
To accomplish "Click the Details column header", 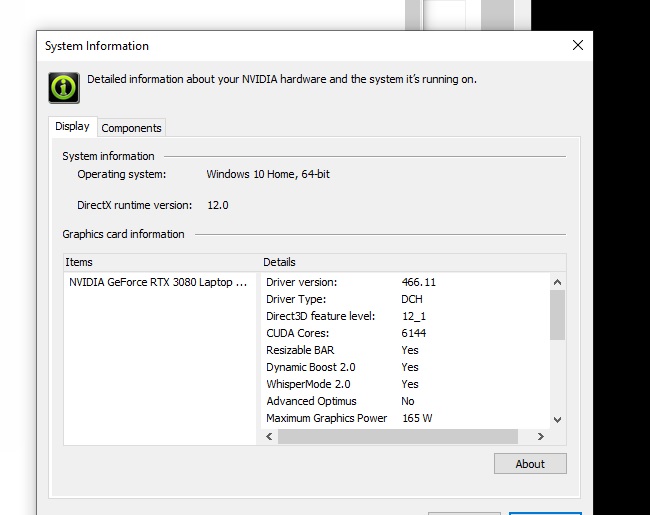I will (x=413, y=262).
